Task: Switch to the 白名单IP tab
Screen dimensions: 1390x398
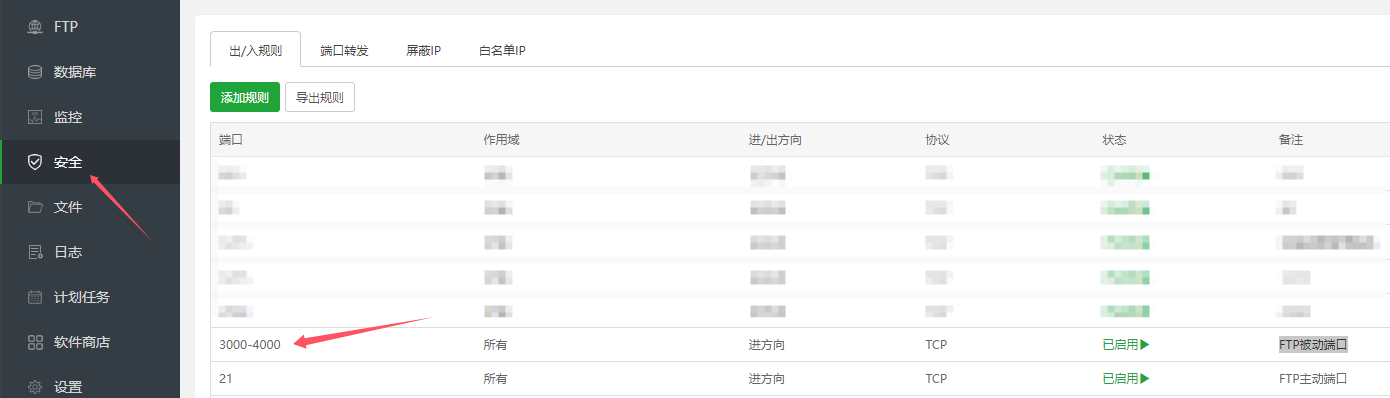Action: 502,50
